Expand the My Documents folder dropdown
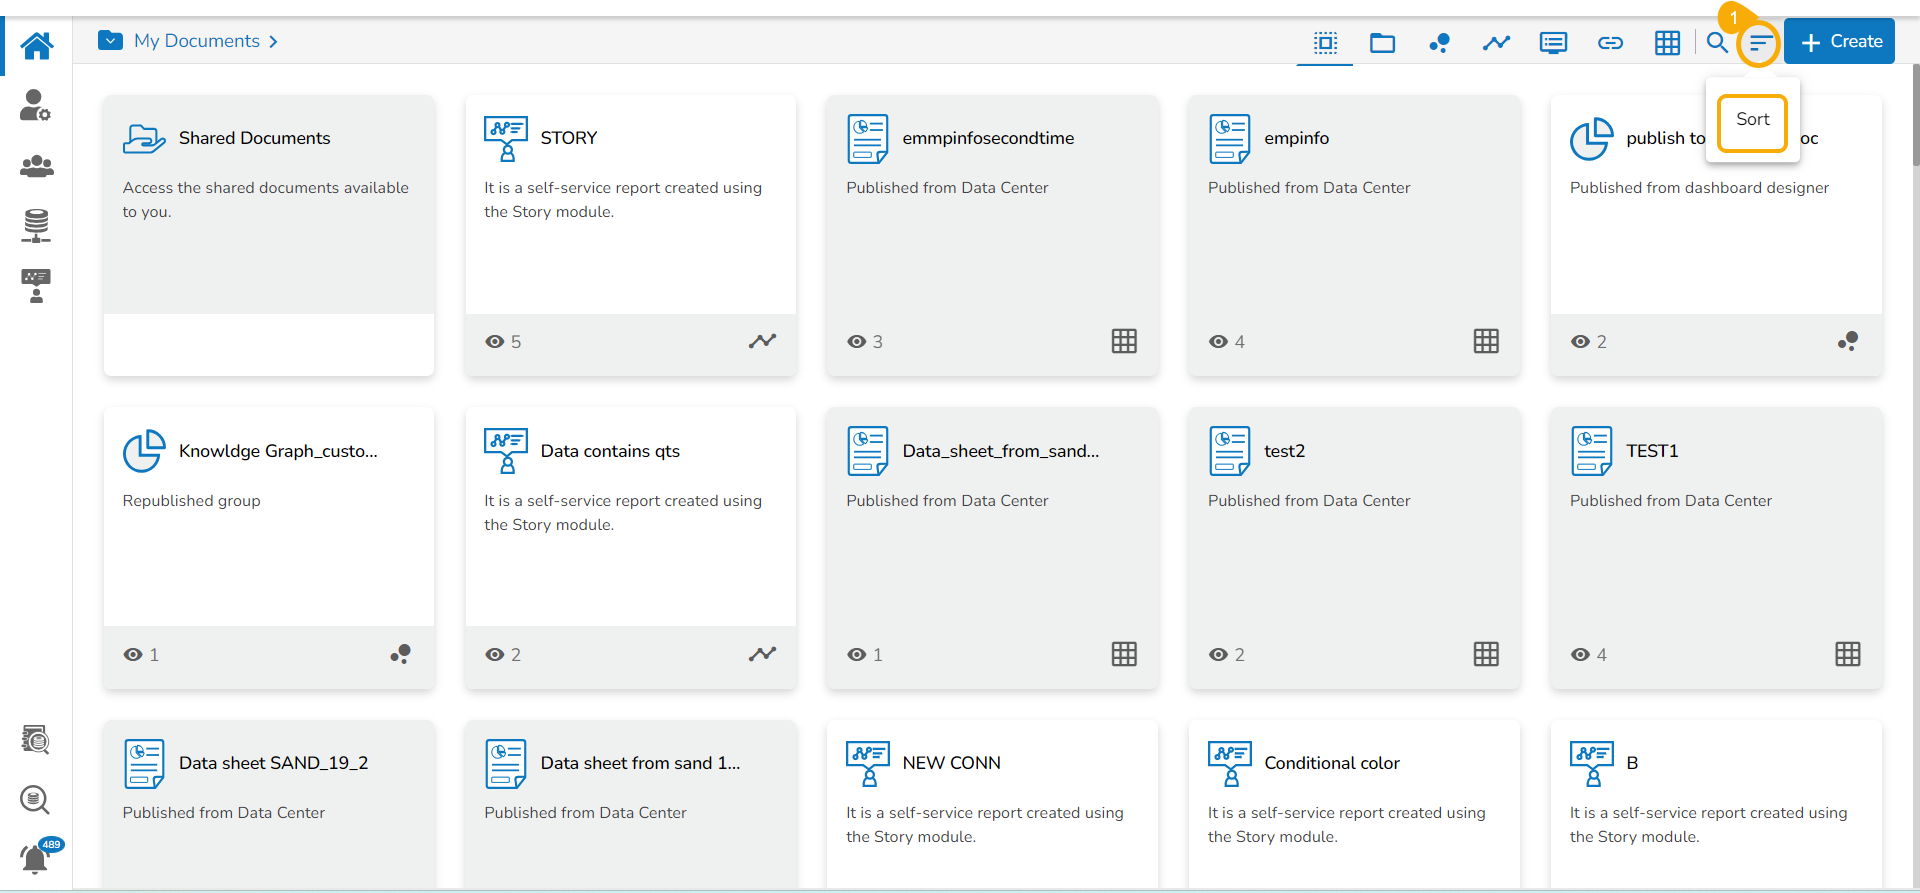This screenshot has width=1920, height=893. (110, 41)
